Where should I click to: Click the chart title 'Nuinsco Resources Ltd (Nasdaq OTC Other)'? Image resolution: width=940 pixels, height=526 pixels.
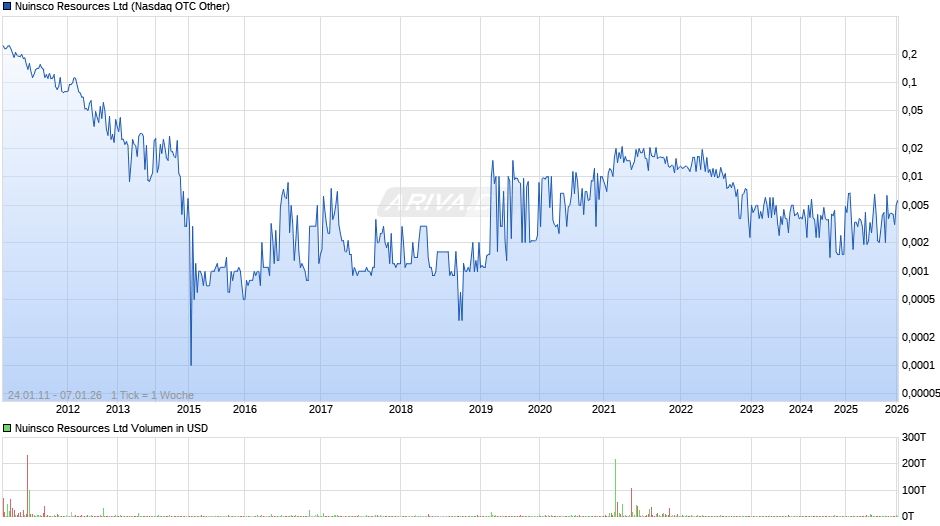coord(122,7)
